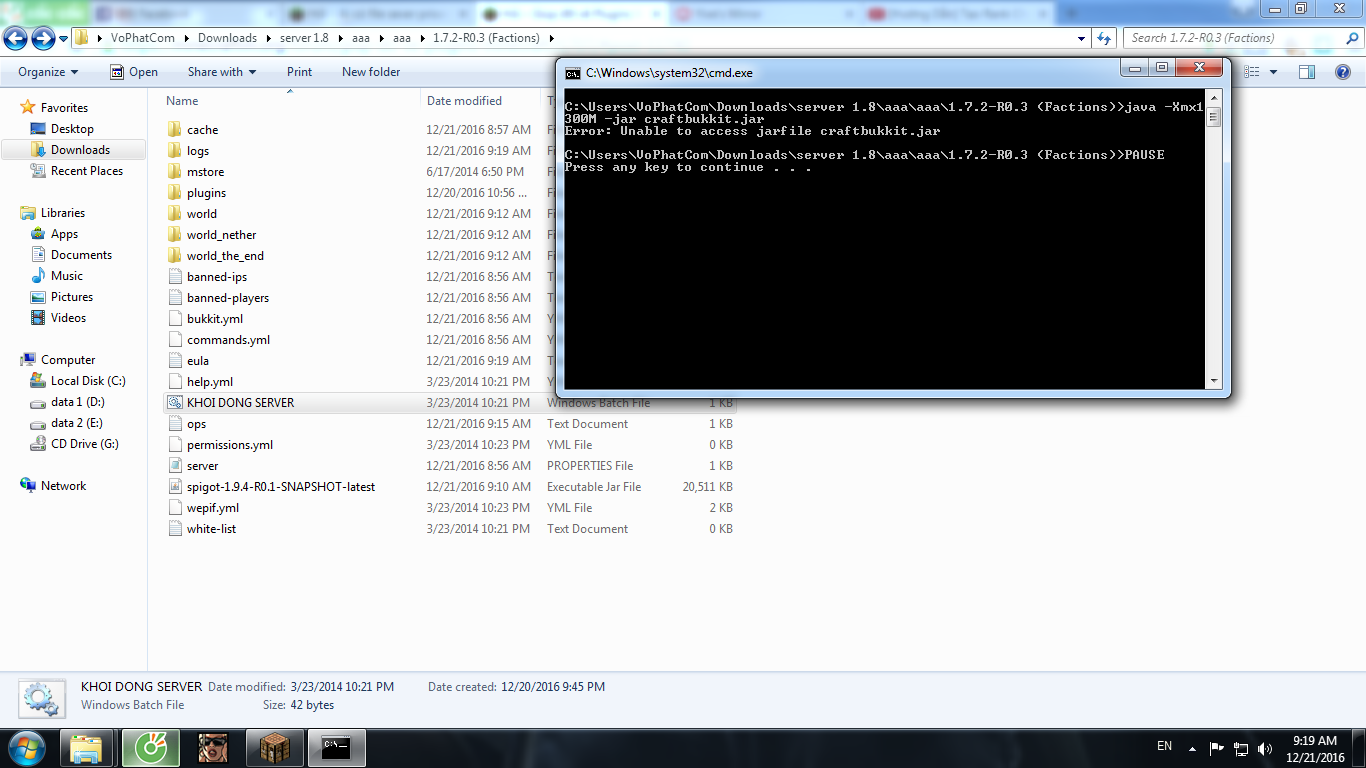The image size is (1366, 768).
Task: Click the breadcrumb arrow after server 1.8
Action: pyautogui.click(x=340, y=38)
